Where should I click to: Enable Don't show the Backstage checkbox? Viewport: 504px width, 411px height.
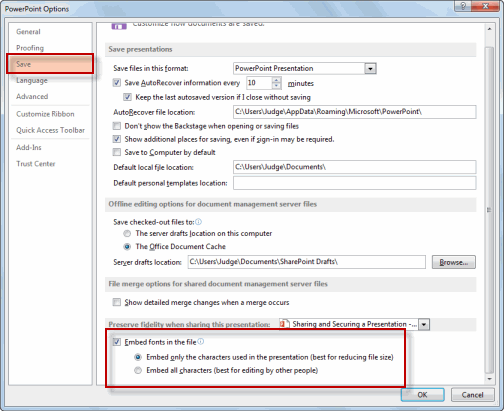click(x=117, y=126)
